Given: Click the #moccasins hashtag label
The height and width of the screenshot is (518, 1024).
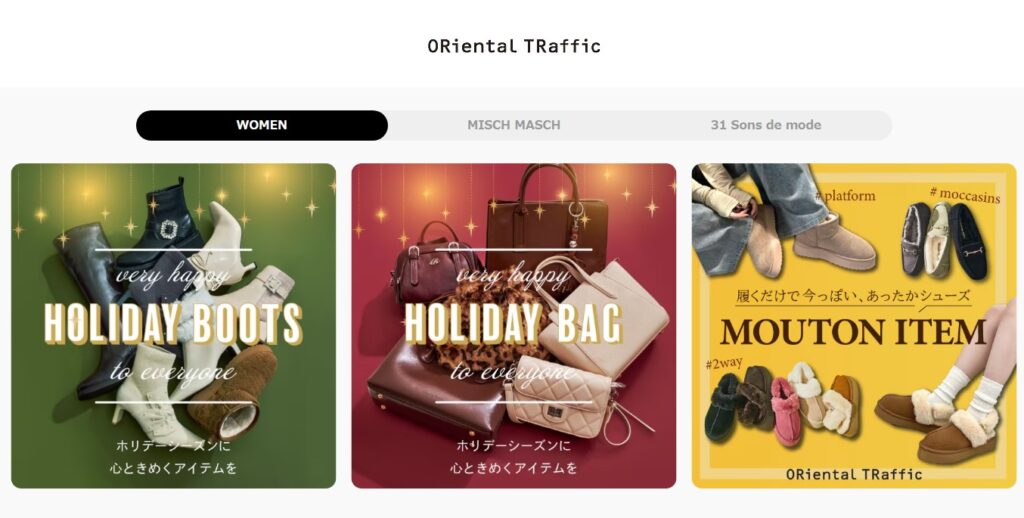Looking at the screenshot, I should (965, 195).
